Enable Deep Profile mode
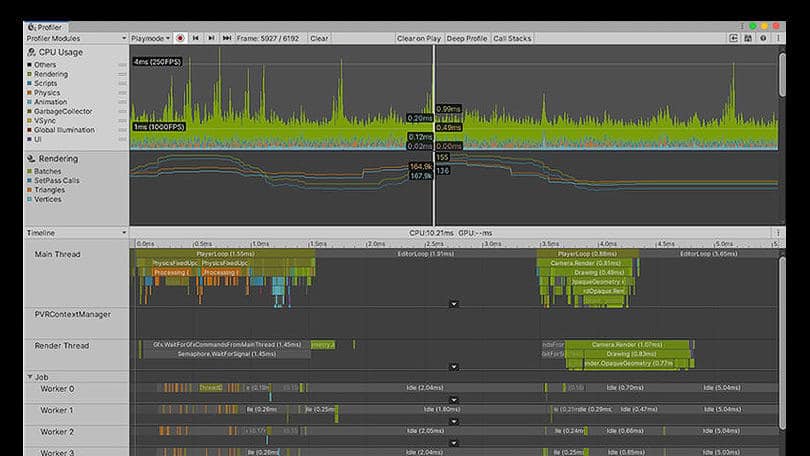This screenshot has height=456, width=810. point(466,38)
